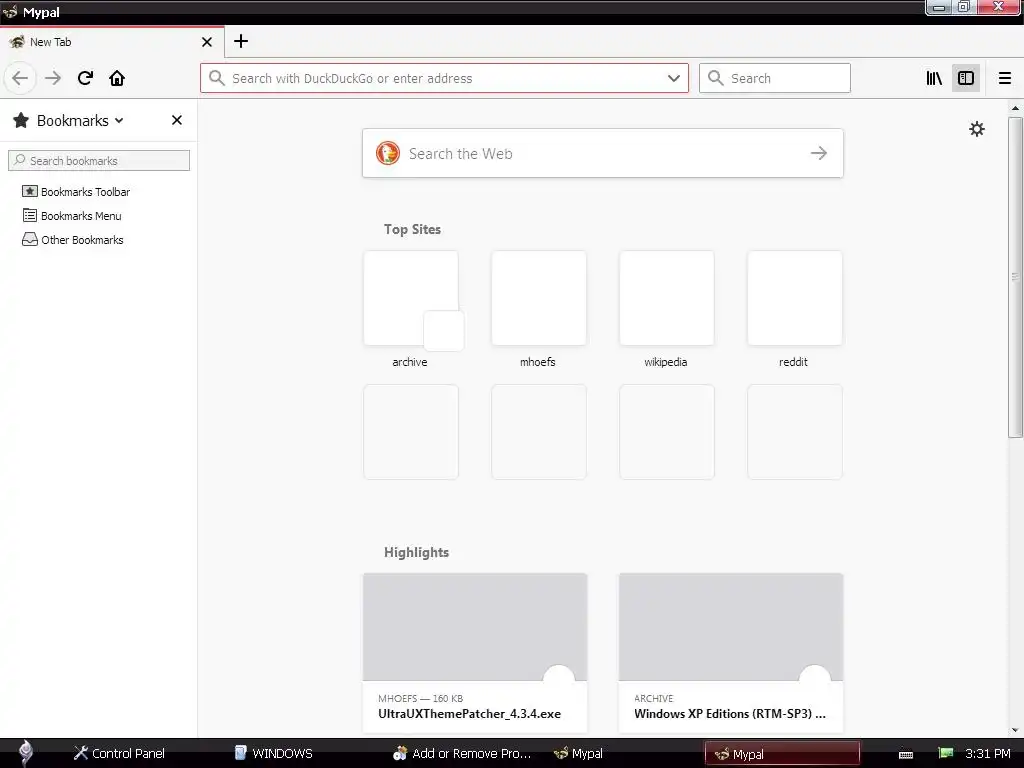Go back with the back arrow button

coord(20,78)
